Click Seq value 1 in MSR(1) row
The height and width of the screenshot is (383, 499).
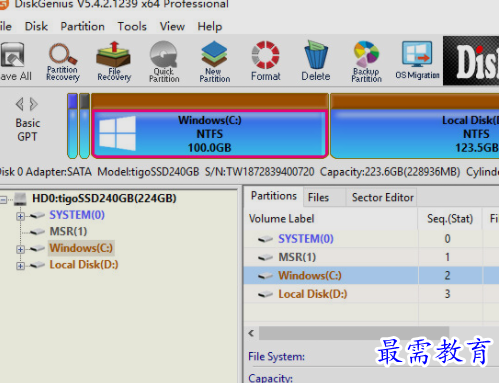coord(447,257)
